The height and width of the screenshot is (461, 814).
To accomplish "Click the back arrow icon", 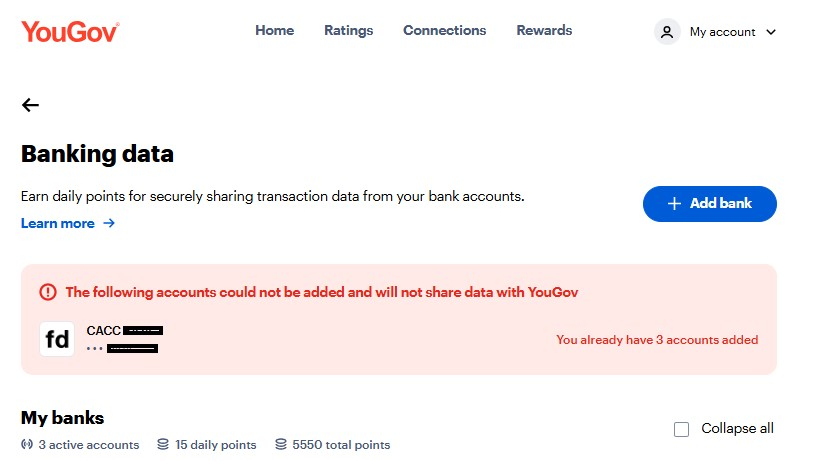I will click(x=30, y=105).
